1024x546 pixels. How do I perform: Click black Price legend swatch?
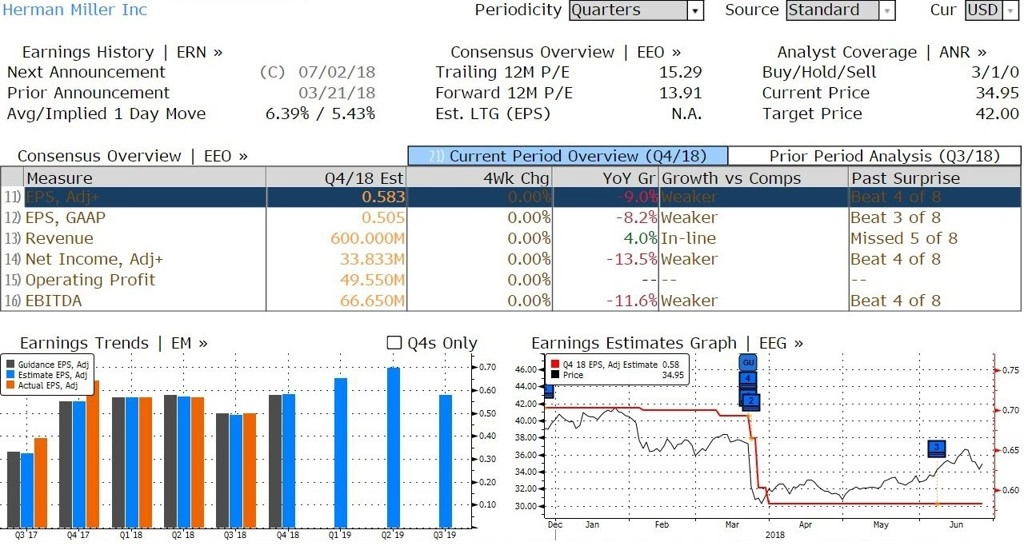coord(555,375)
